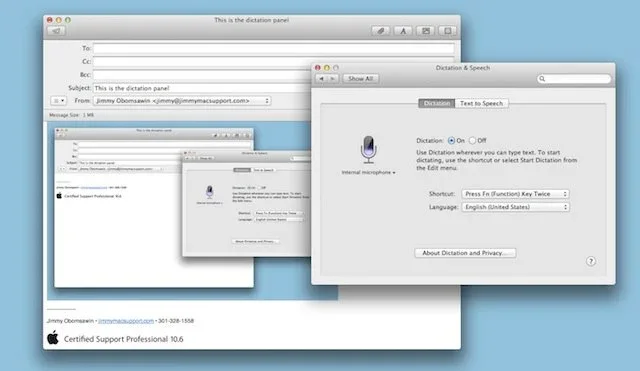The height and width of the screenshot is (371, 640).
Task: Click the Subject field in mail window
Action: click(x=202, y=88)
